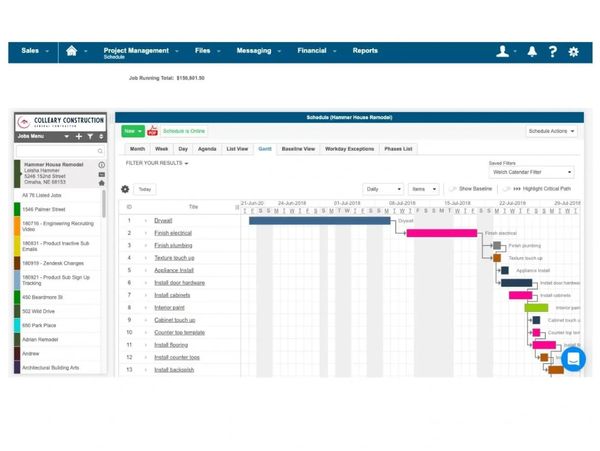Open Welch Calendar Filter saved filters dropdown
The image size is (600, 451).
click(x=530, y=173)
